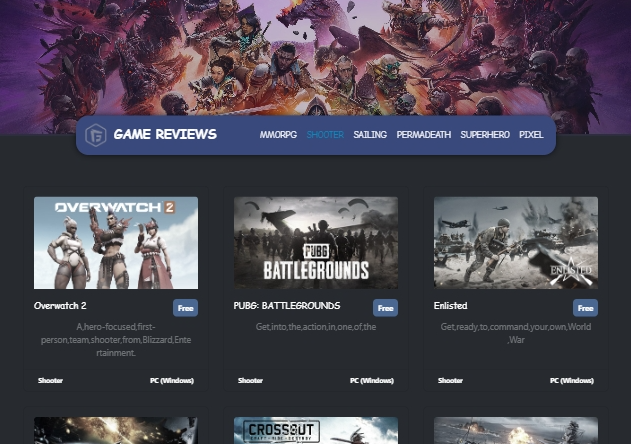Open the space battle game thumbnail below Overwatch

(x=116, y=430)
